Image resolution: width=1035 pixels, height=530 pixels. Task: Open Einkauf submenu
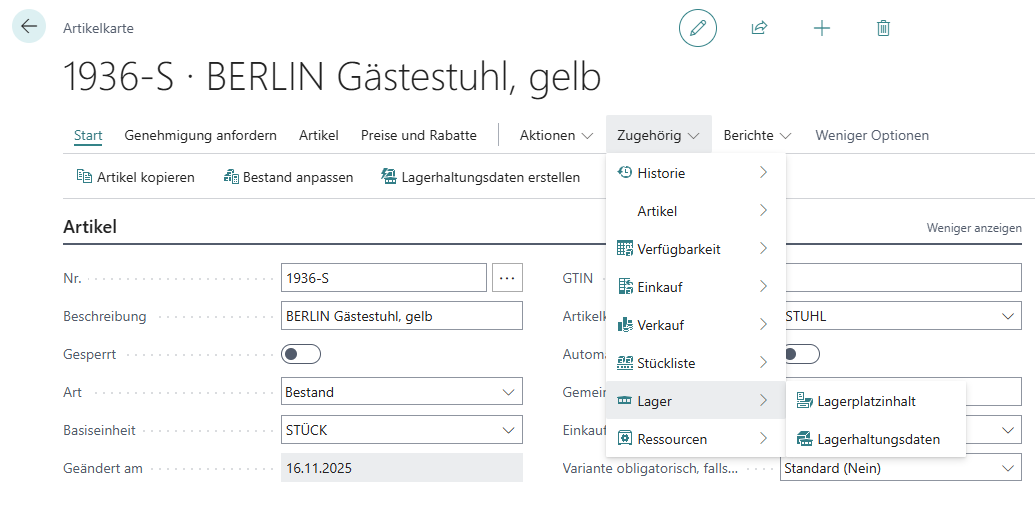(x=696, y=287)
